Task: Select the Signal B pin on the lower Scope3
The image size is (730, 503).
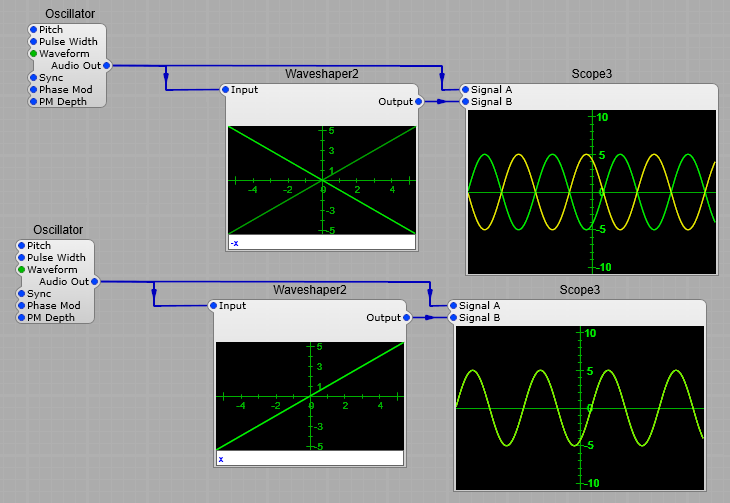Action: coord(453,318)
